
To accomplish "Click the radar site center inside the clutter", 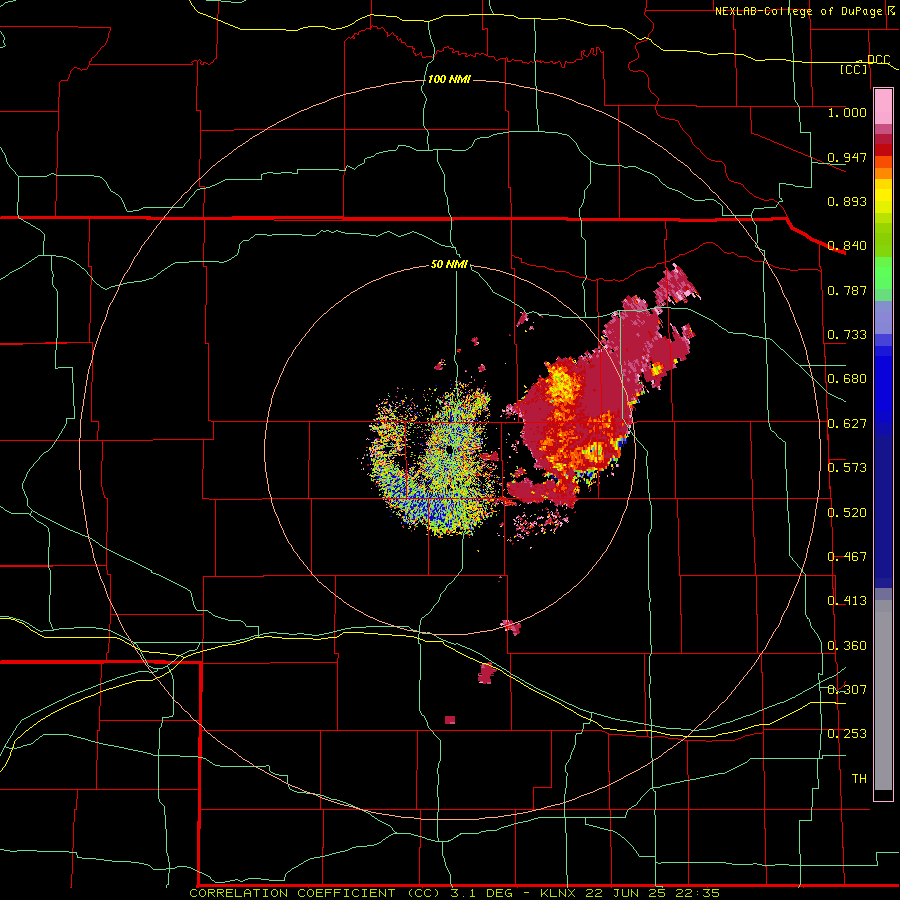I will tap(449, 451).
